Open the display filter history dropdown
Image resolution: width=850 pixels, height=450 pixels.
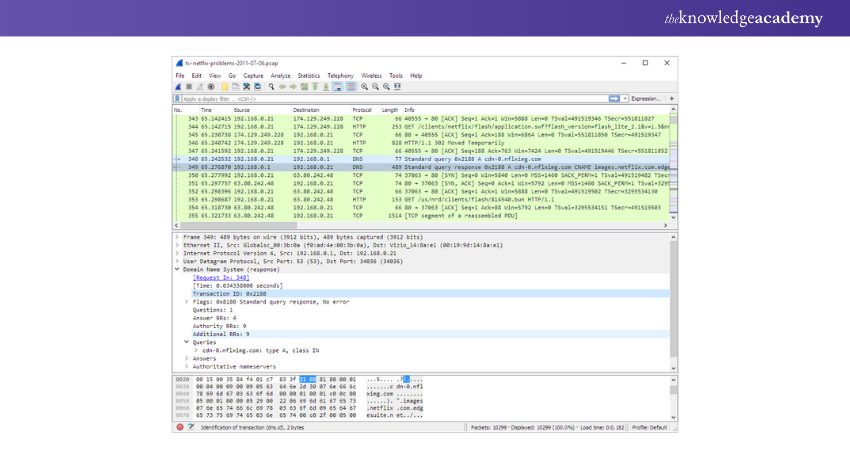[x=625, y=99]
